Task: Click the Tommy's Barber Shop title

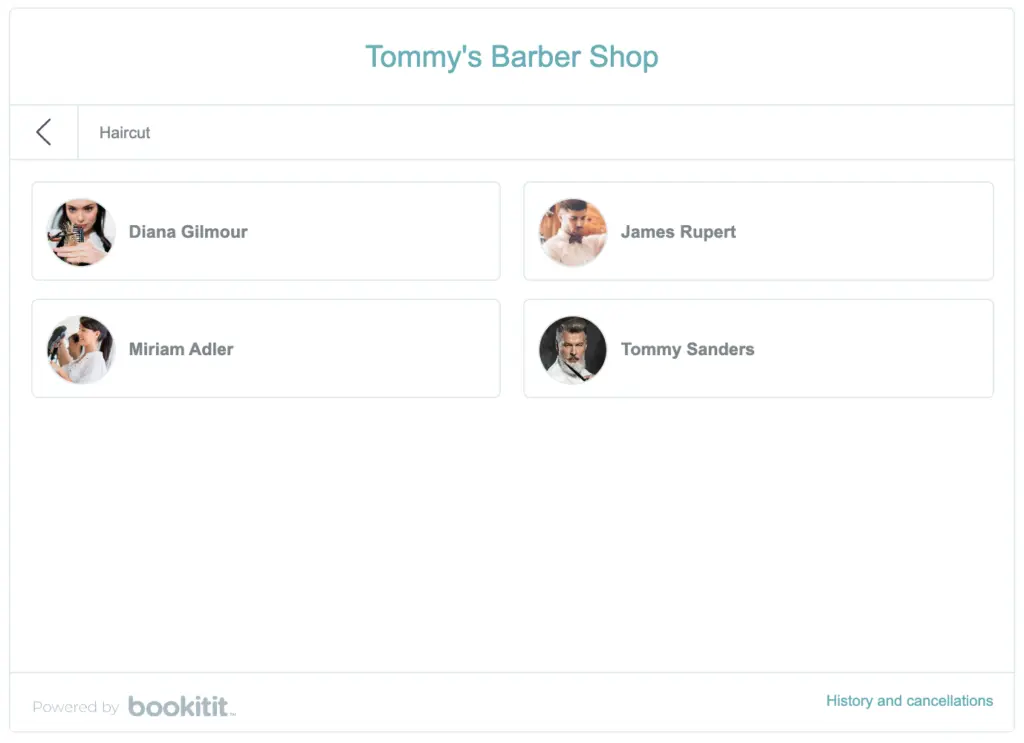Action: (511, 57)
